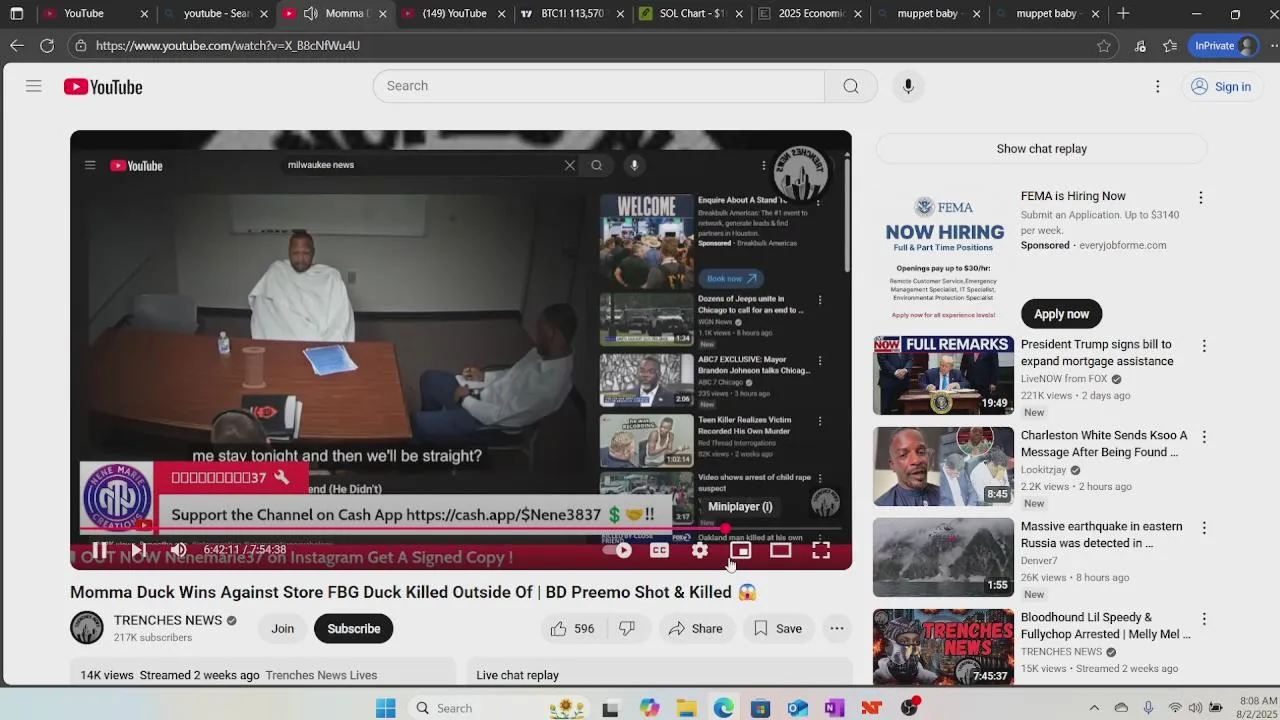Add this page to favorites star
Viewport: 1280px width, 720px height.
point(1104,45)
